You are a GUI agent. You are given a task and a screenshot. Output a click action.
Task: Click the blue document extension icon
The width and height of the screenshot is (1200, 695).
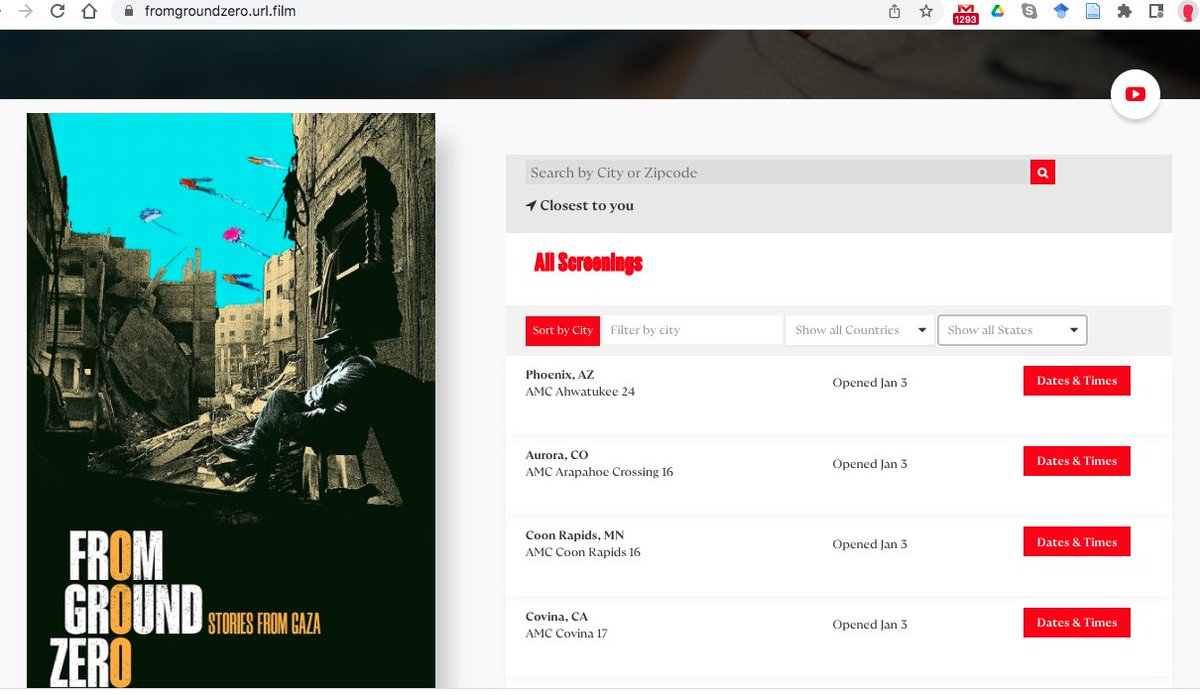1093,12
